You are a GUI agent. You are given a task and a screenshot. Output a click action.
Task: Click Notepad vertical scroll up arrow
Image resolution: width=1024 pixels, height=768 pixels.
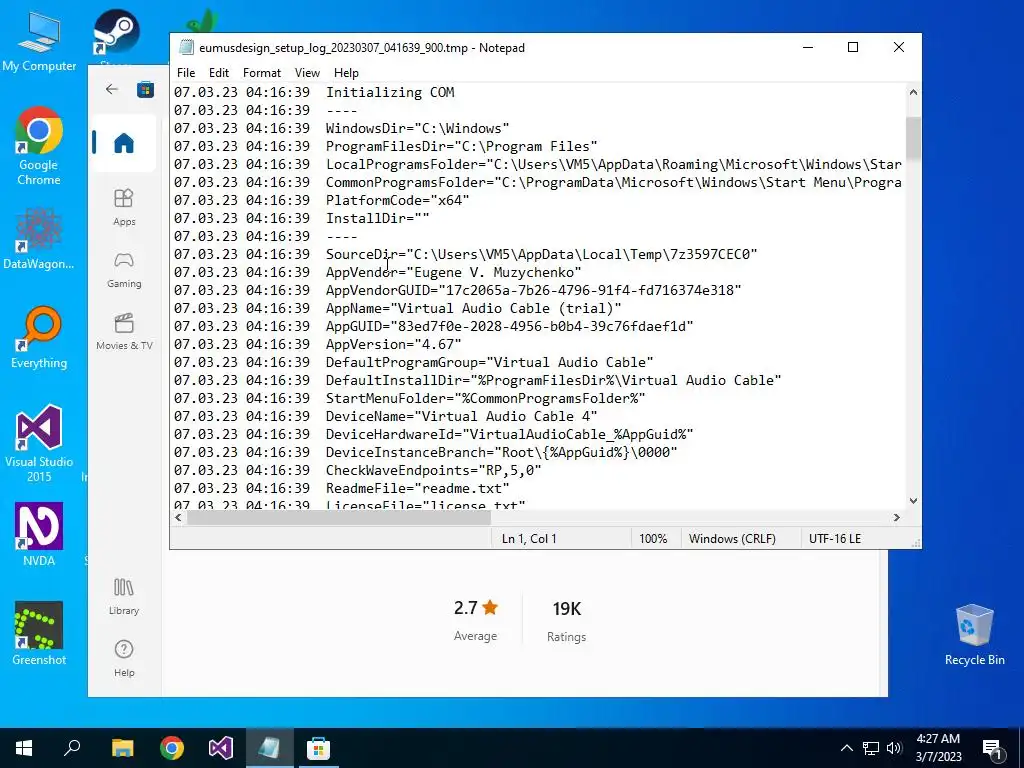913,93
